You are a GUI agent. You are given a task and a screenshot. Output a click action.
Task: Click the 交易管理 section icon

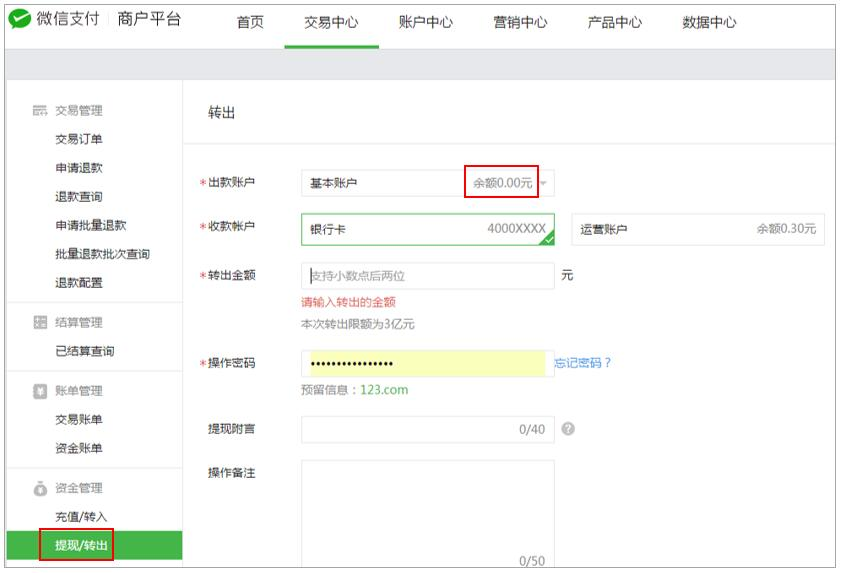click(x=40, y=111)
